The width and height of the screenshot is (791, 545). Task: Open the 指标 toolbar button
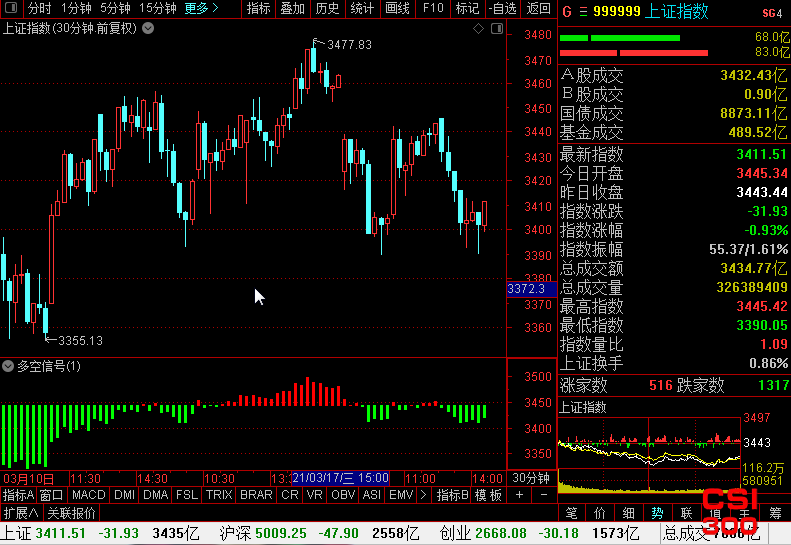pos(259,8)
